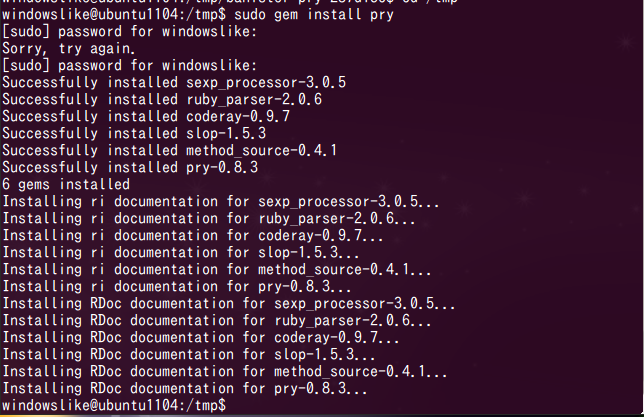Click ri documentation line for slop-1.5.3
This screenshot has height=417, width=644.
181,253
